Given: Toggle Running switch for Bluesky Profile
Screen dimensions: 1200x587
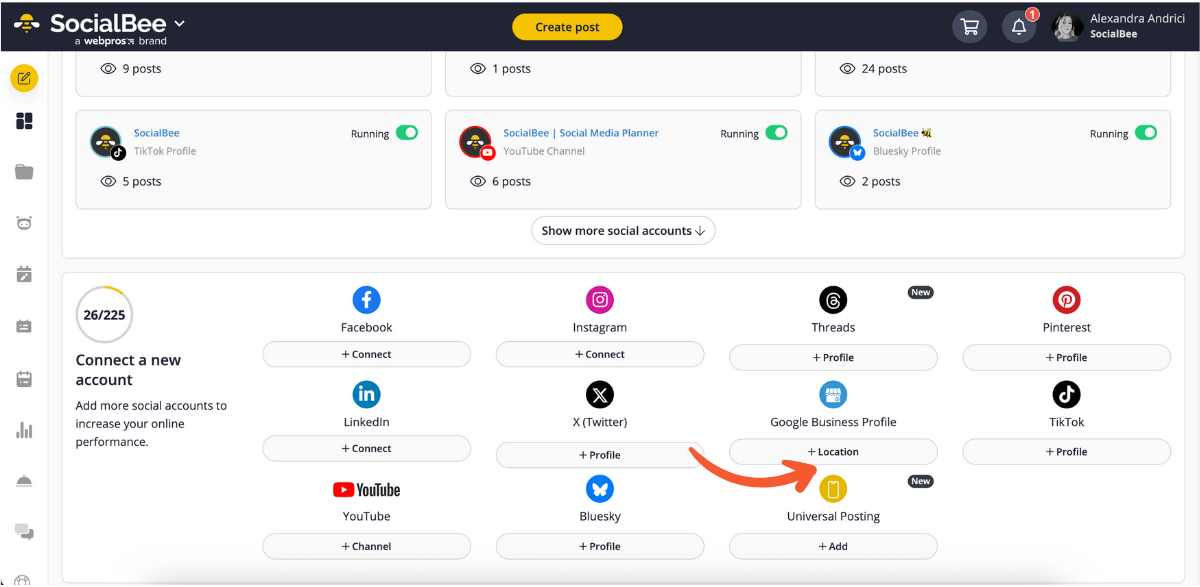Looking at the screenshot, I should 1146,133.
